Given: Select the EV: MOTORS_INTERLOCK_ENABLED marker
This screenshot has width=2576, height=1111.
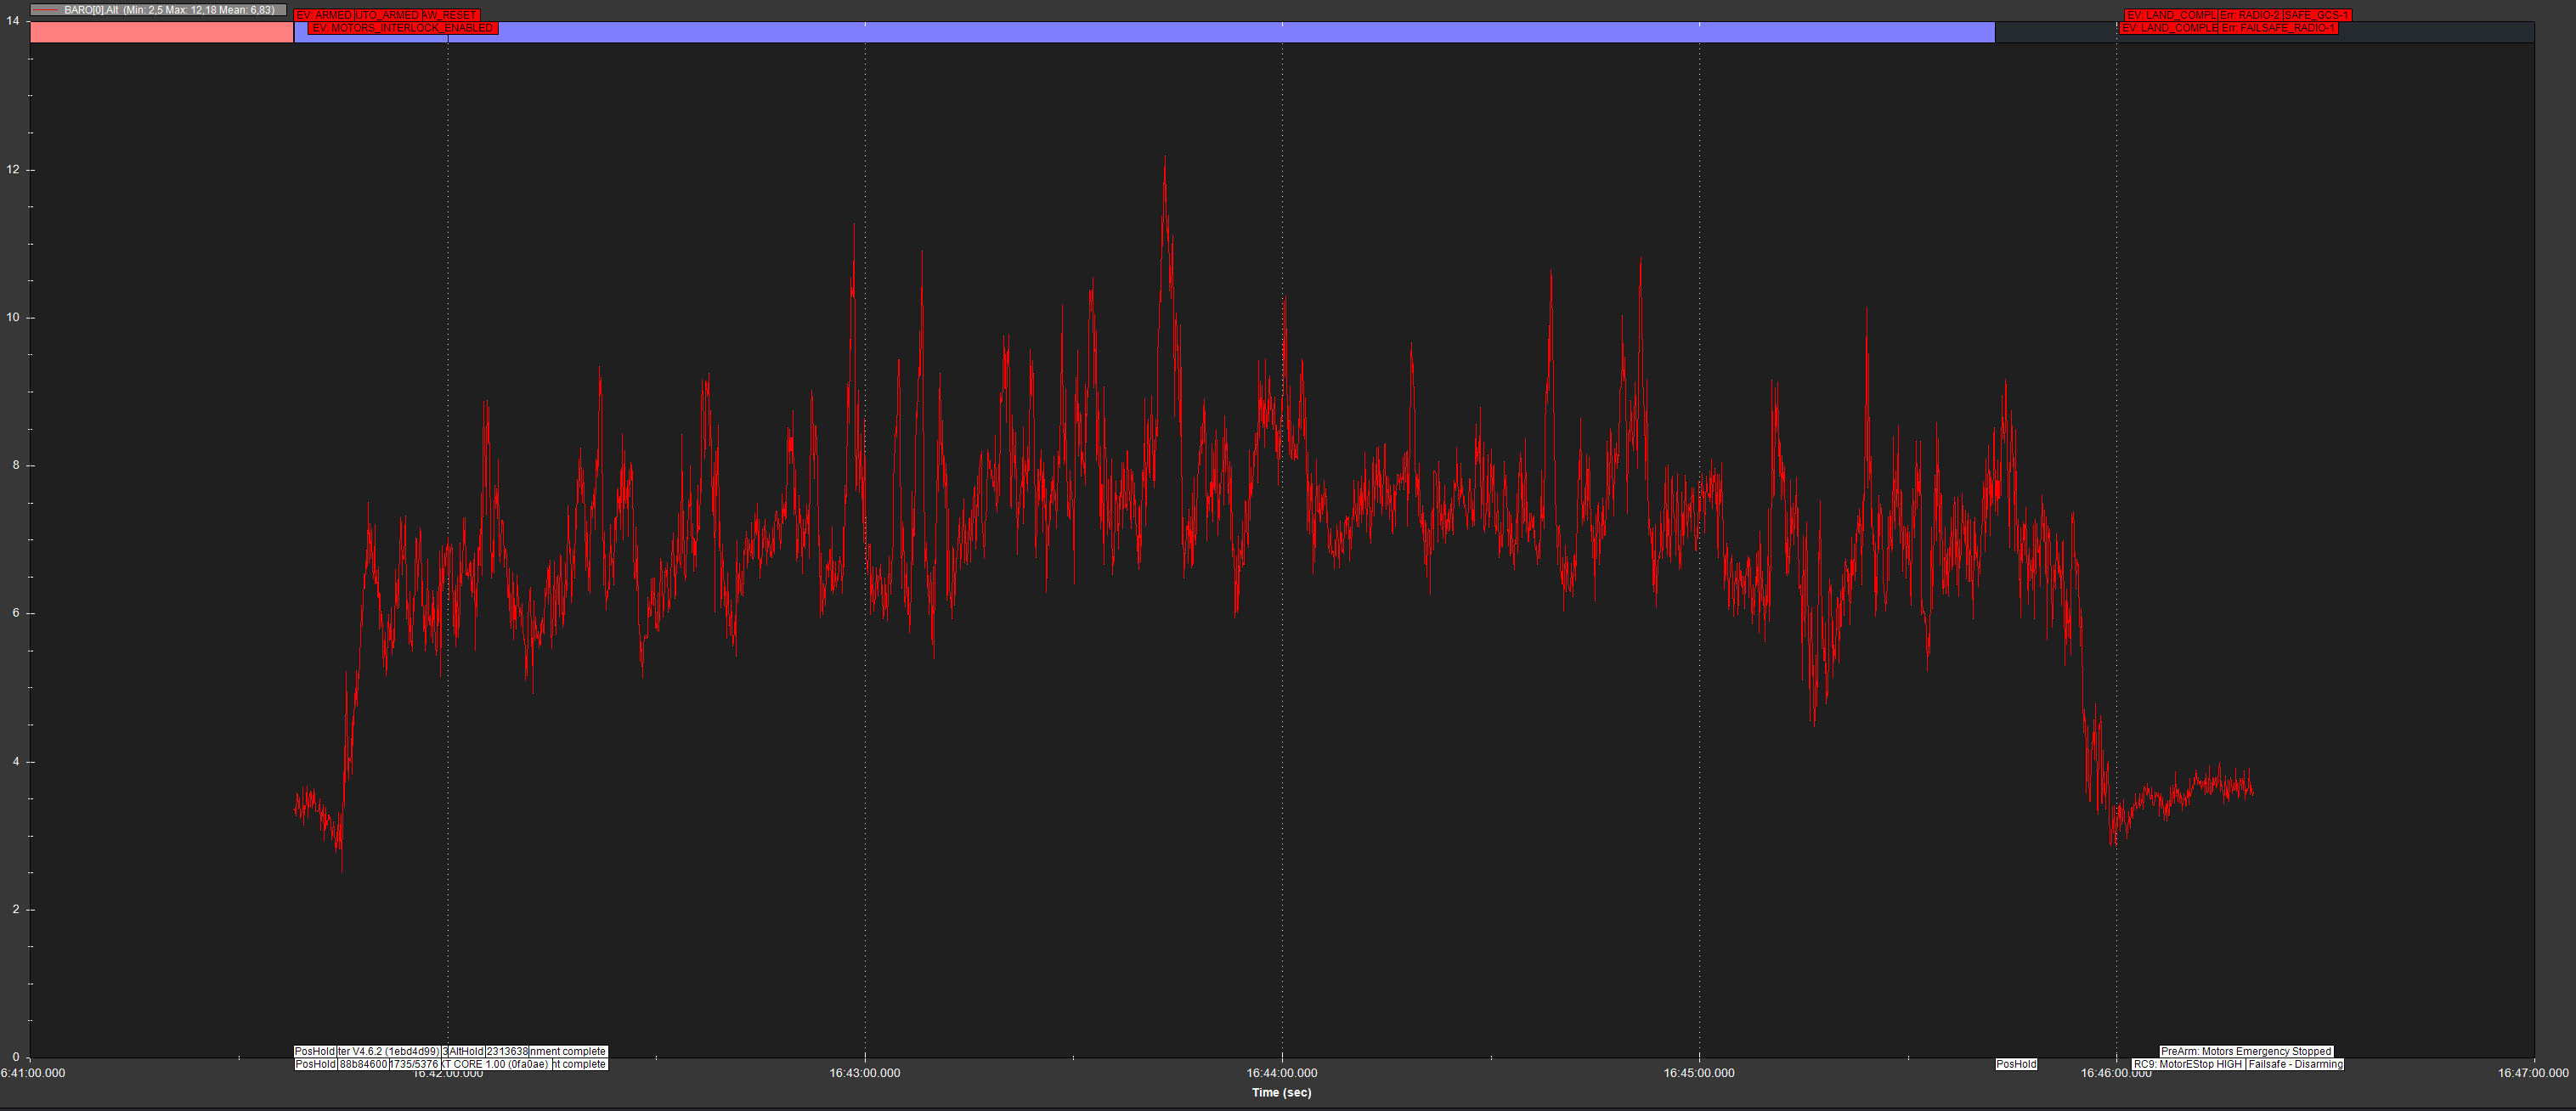Looking at the screenshot, I should tap(403, 28).
